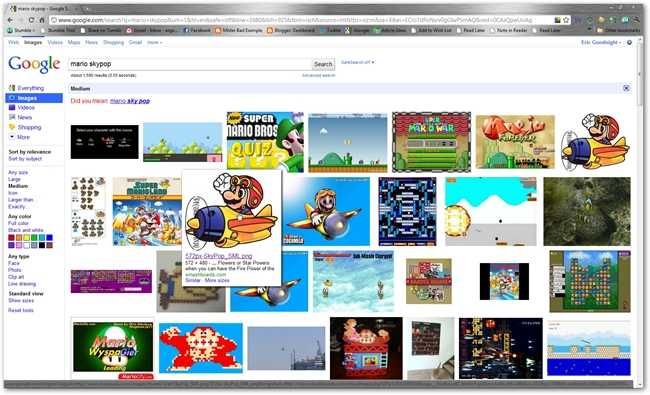The height and width of the screenshot is (395, 650).
Task: Open the red pixel Donkey Kong thumbnail
Action: click(201, 348)
